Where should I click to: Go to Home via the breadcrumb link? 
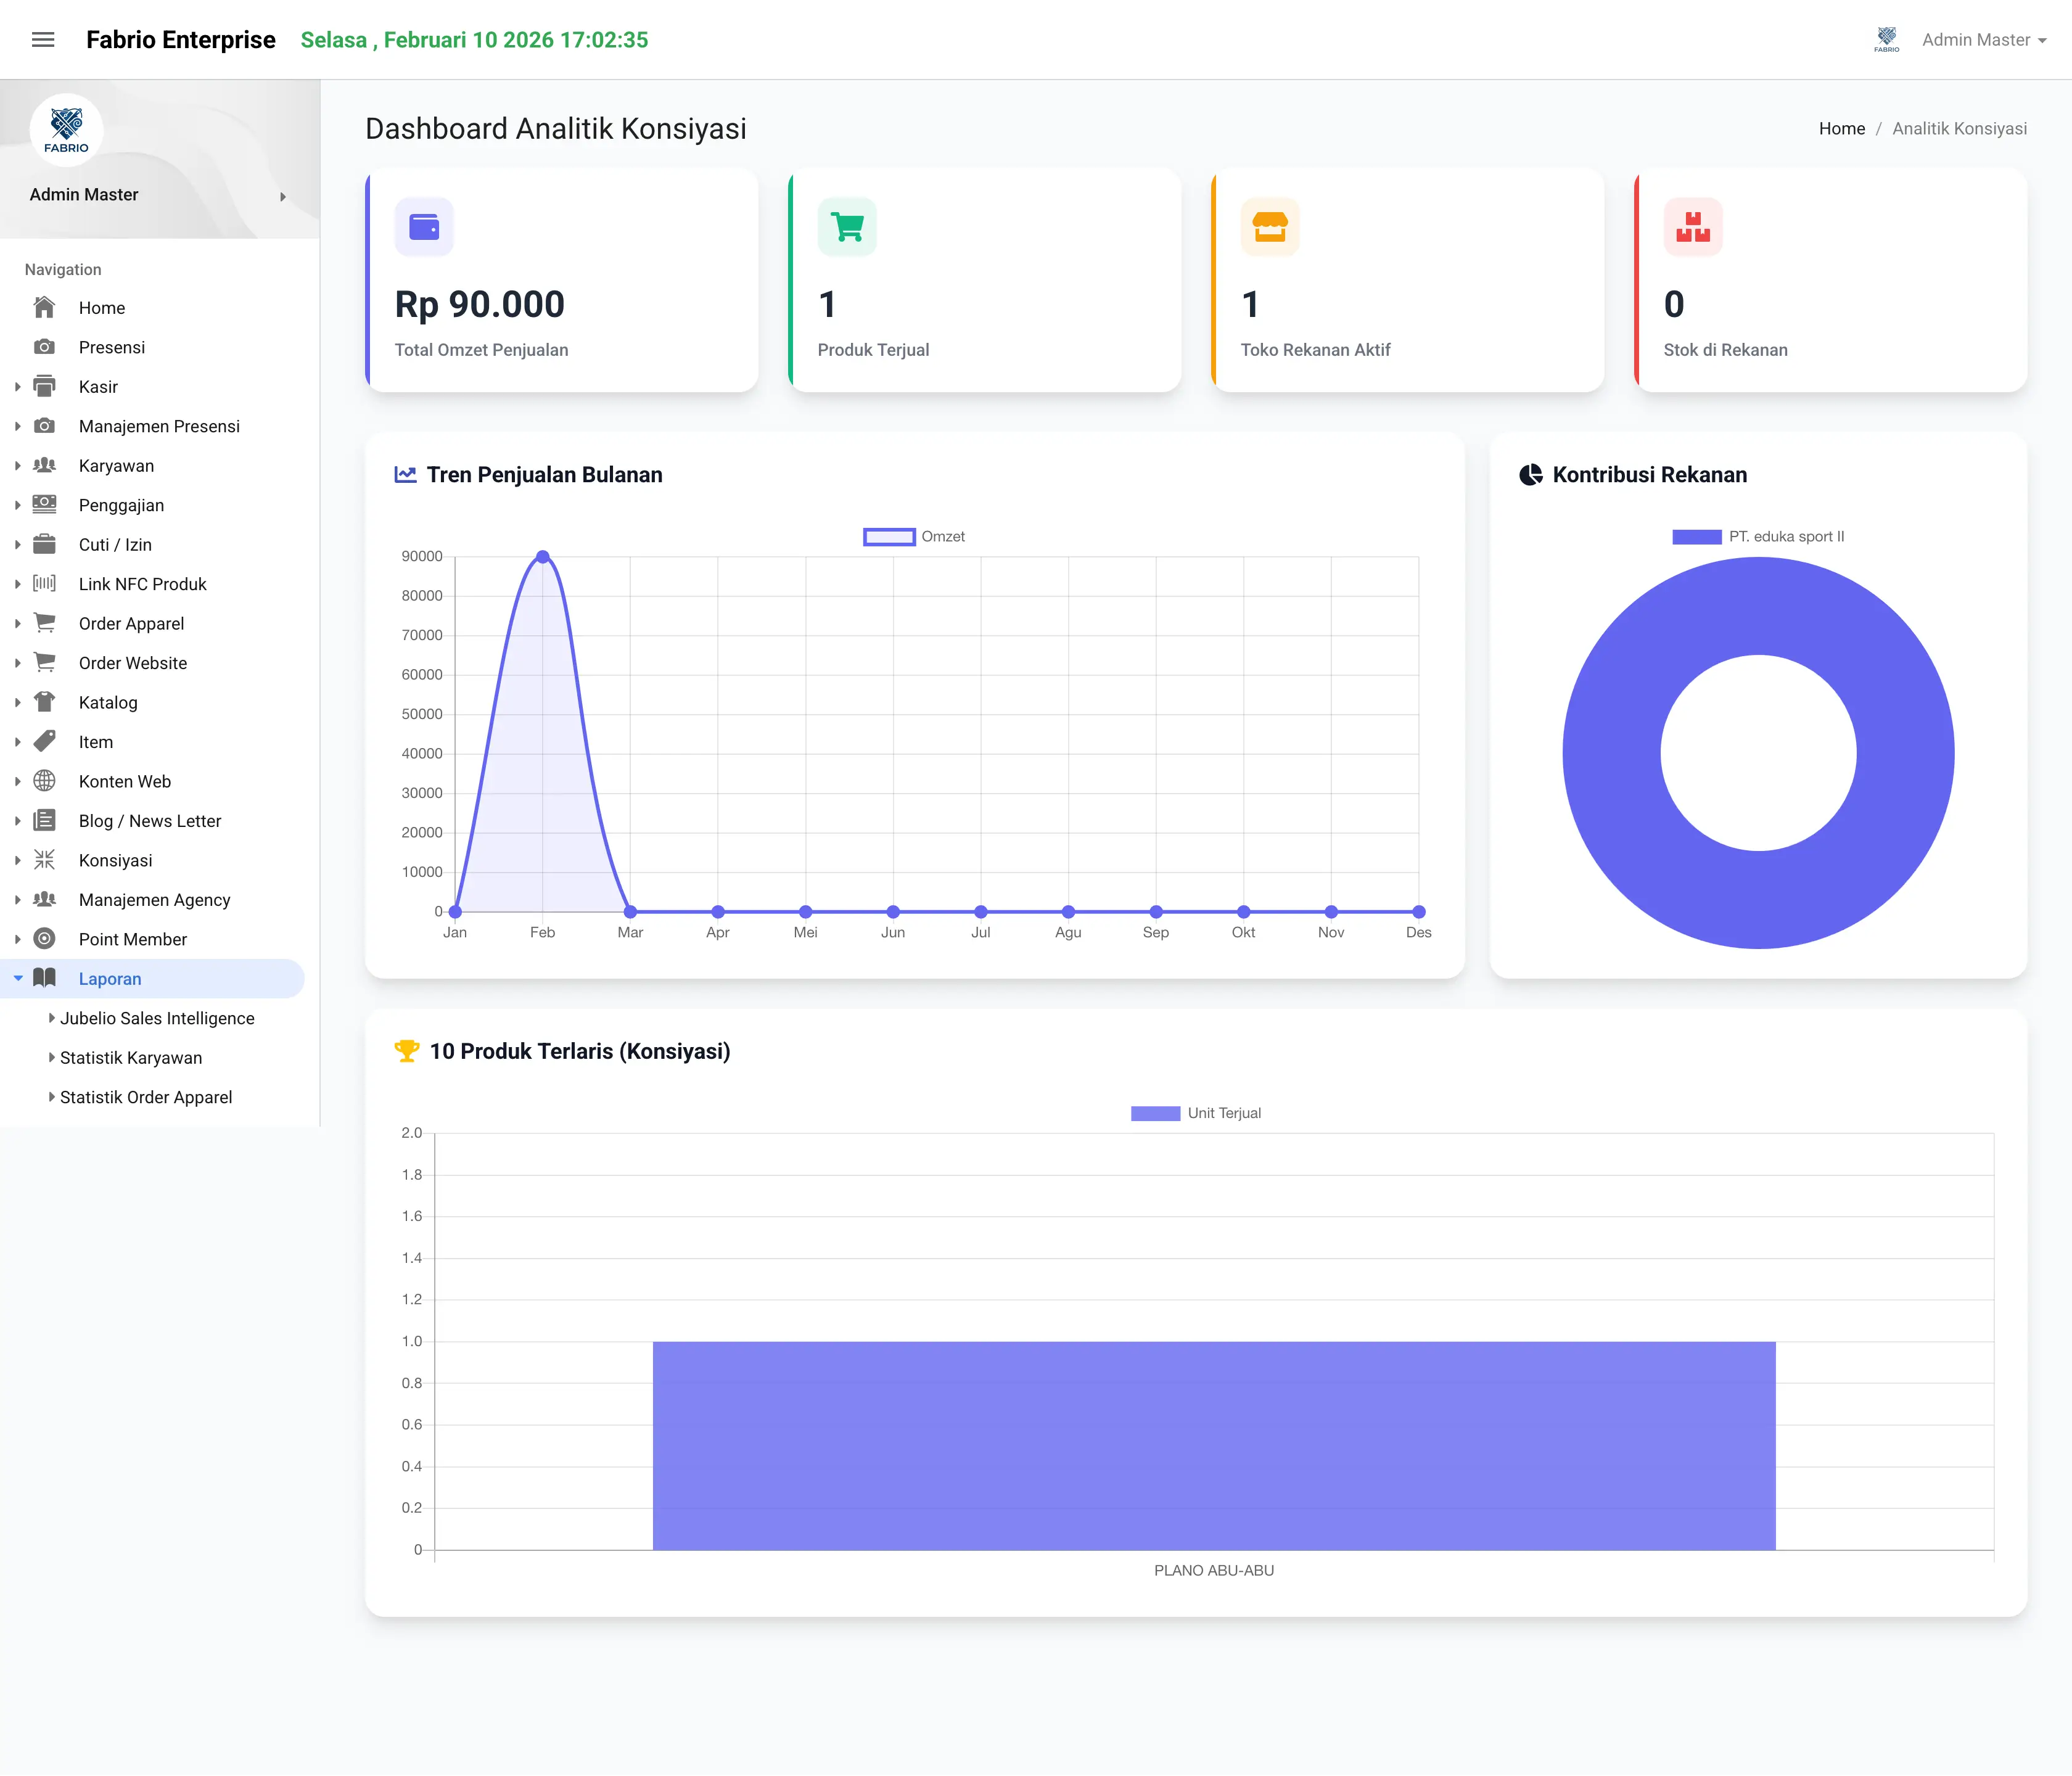click(1841, 128)
